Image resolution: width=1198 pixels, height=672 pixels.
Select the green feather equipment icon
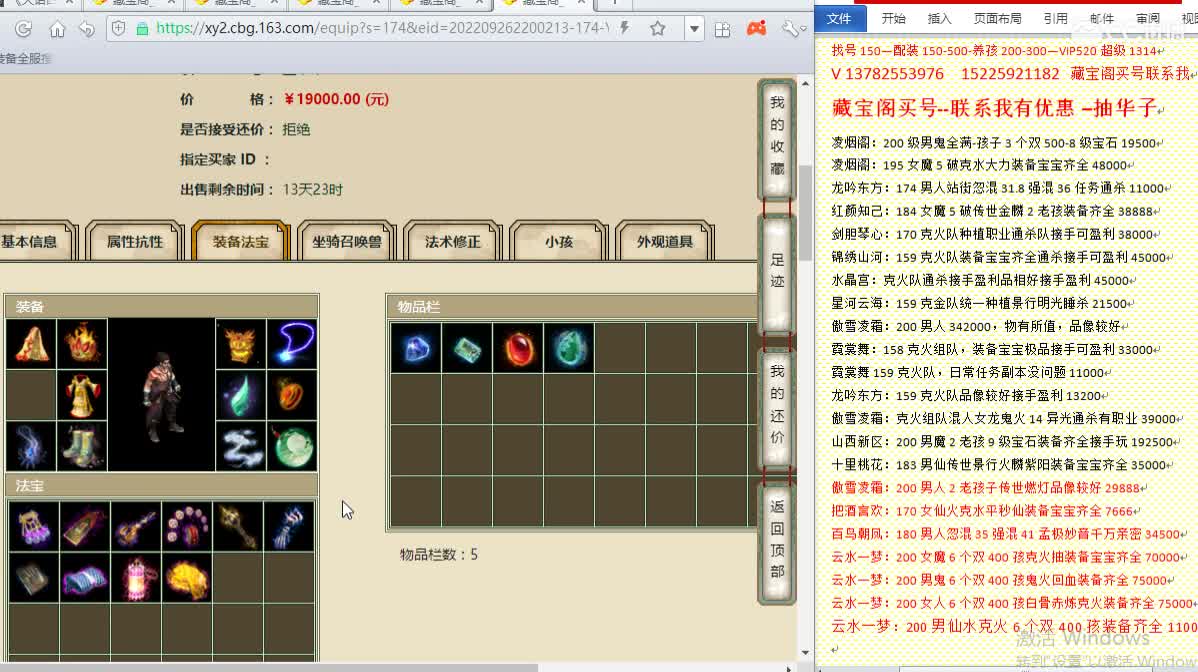pyautogui.click(x=241, y=395)
